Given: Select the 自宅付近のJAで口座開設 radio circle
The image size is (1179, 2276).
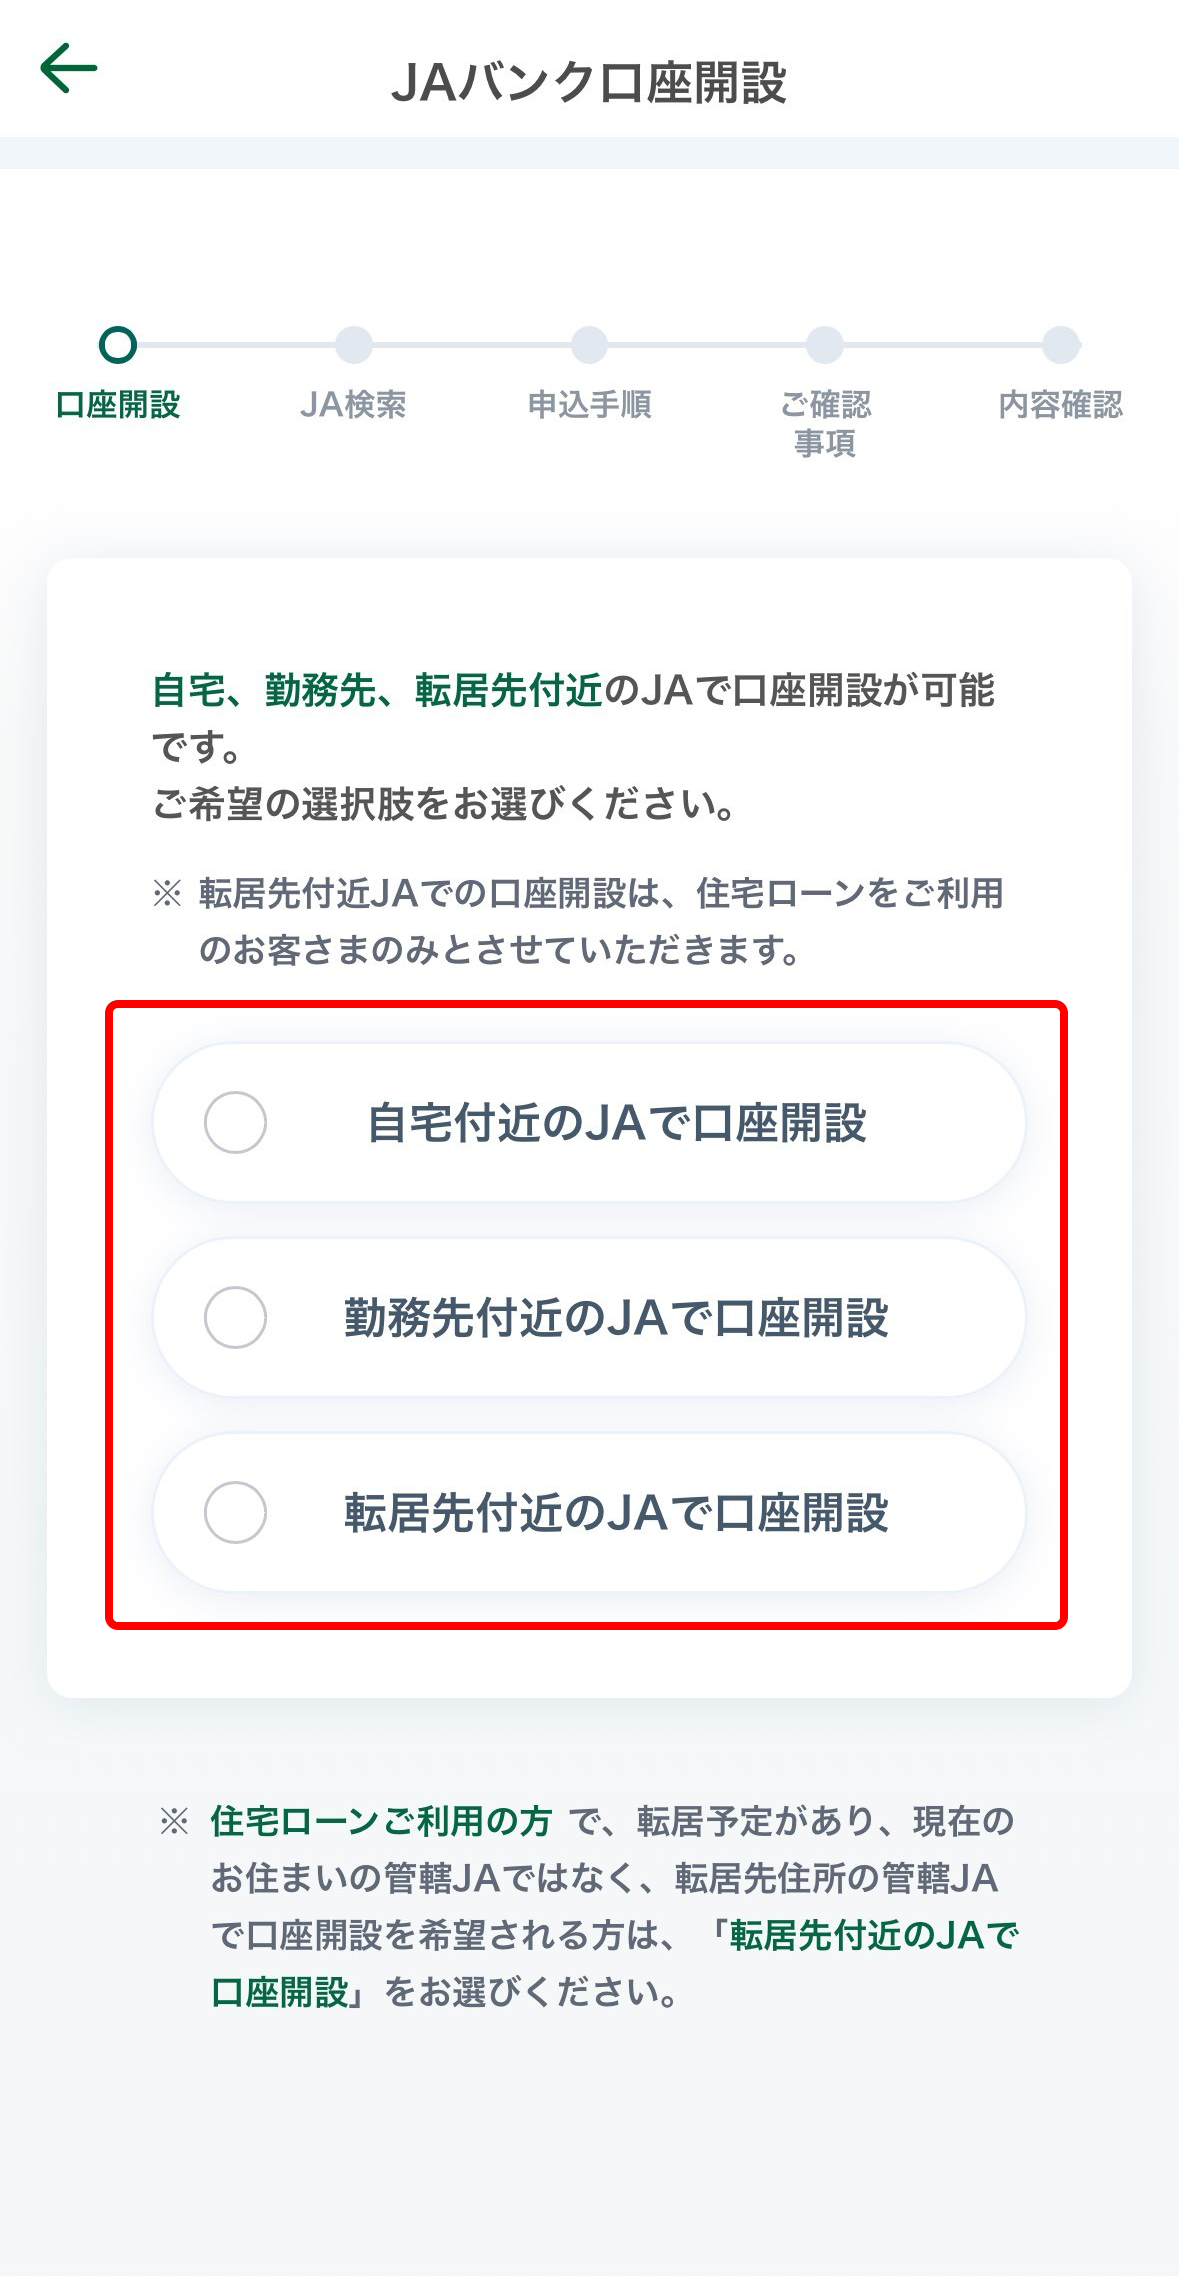Looking at the screenshot, I should (235, 1123).
